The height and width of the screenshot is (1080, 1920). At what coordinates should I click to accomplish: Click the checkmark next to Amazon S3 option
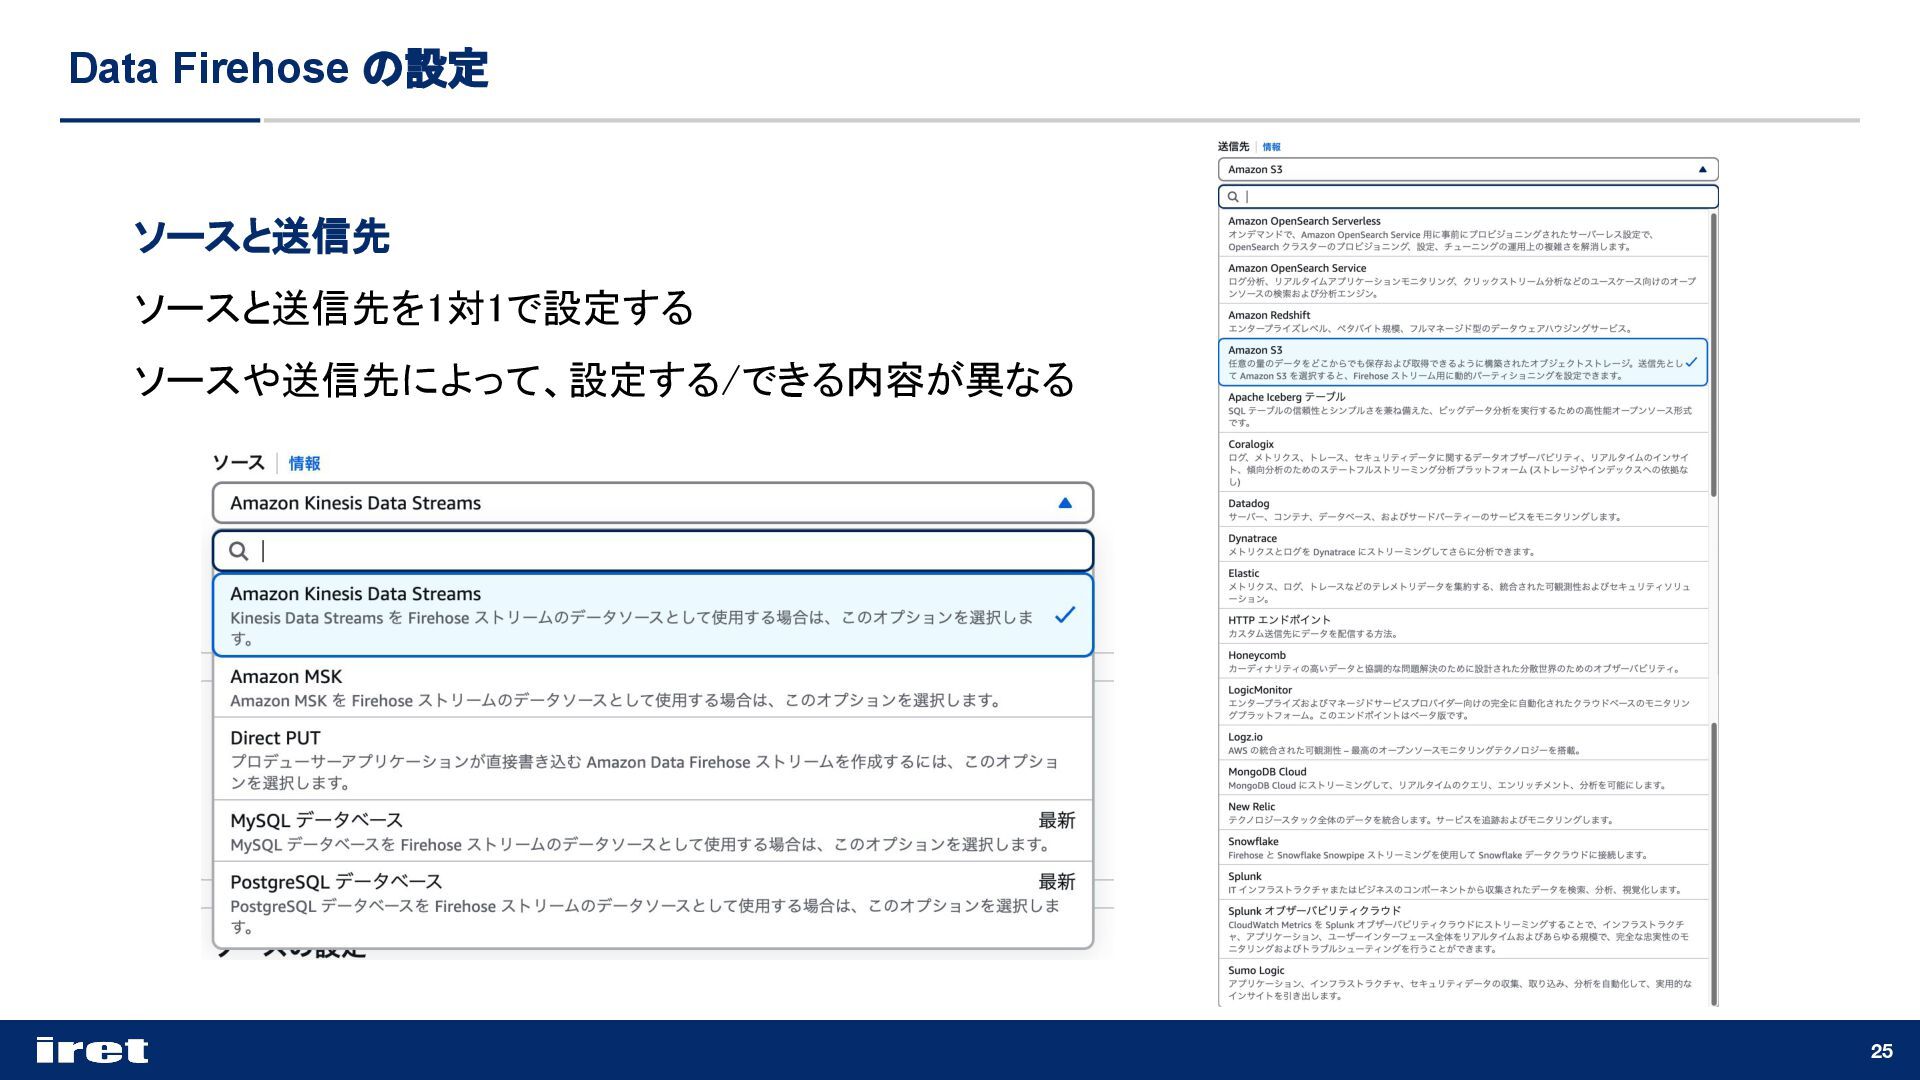click(1691, 363)
